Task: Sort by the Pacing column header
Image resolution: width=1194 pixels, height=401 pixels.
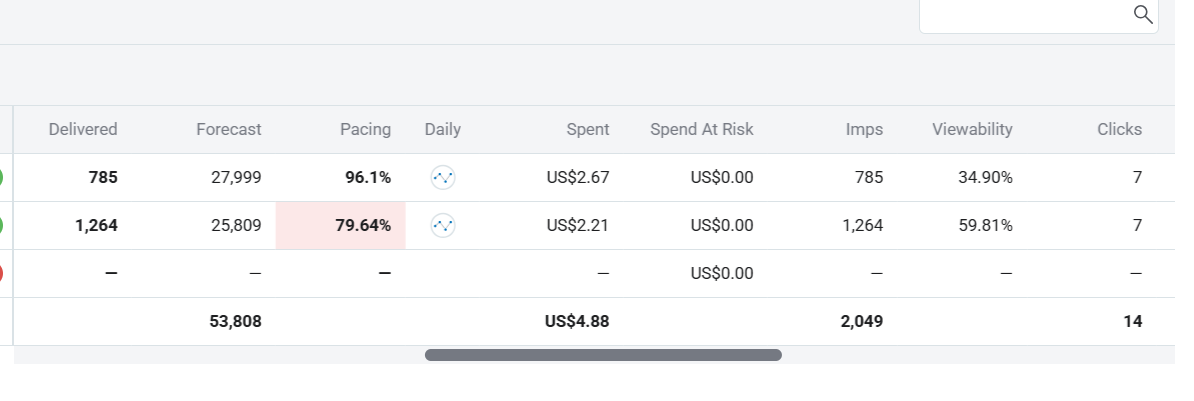Action: click(x=365, y=129)
